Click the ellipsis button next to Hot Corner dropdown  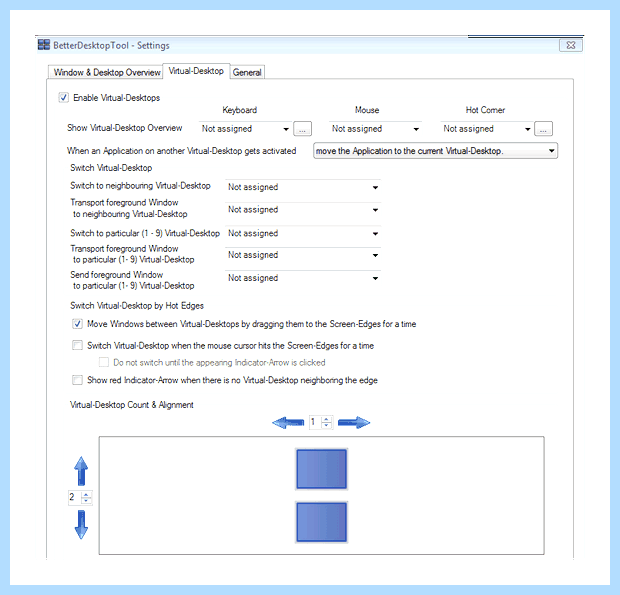[543, 129]
